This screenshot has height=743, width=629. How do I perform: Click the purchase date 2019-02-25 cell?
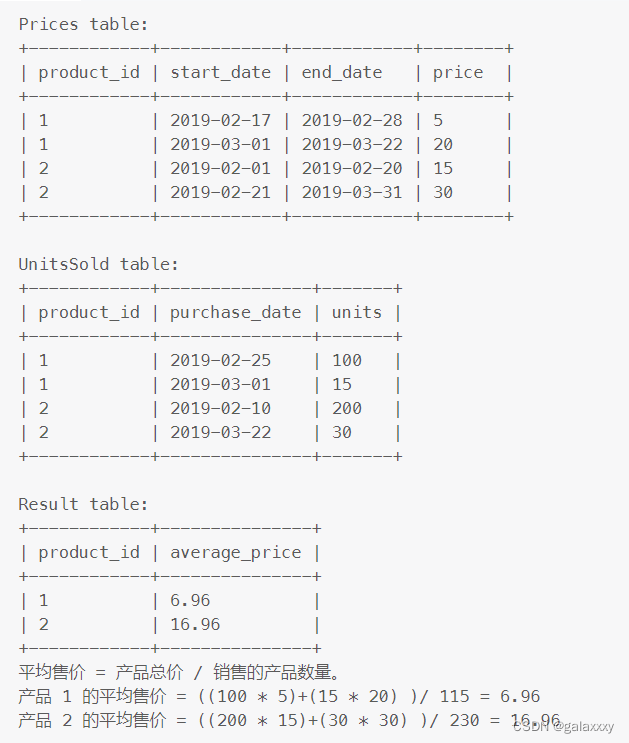coord(220,361)
